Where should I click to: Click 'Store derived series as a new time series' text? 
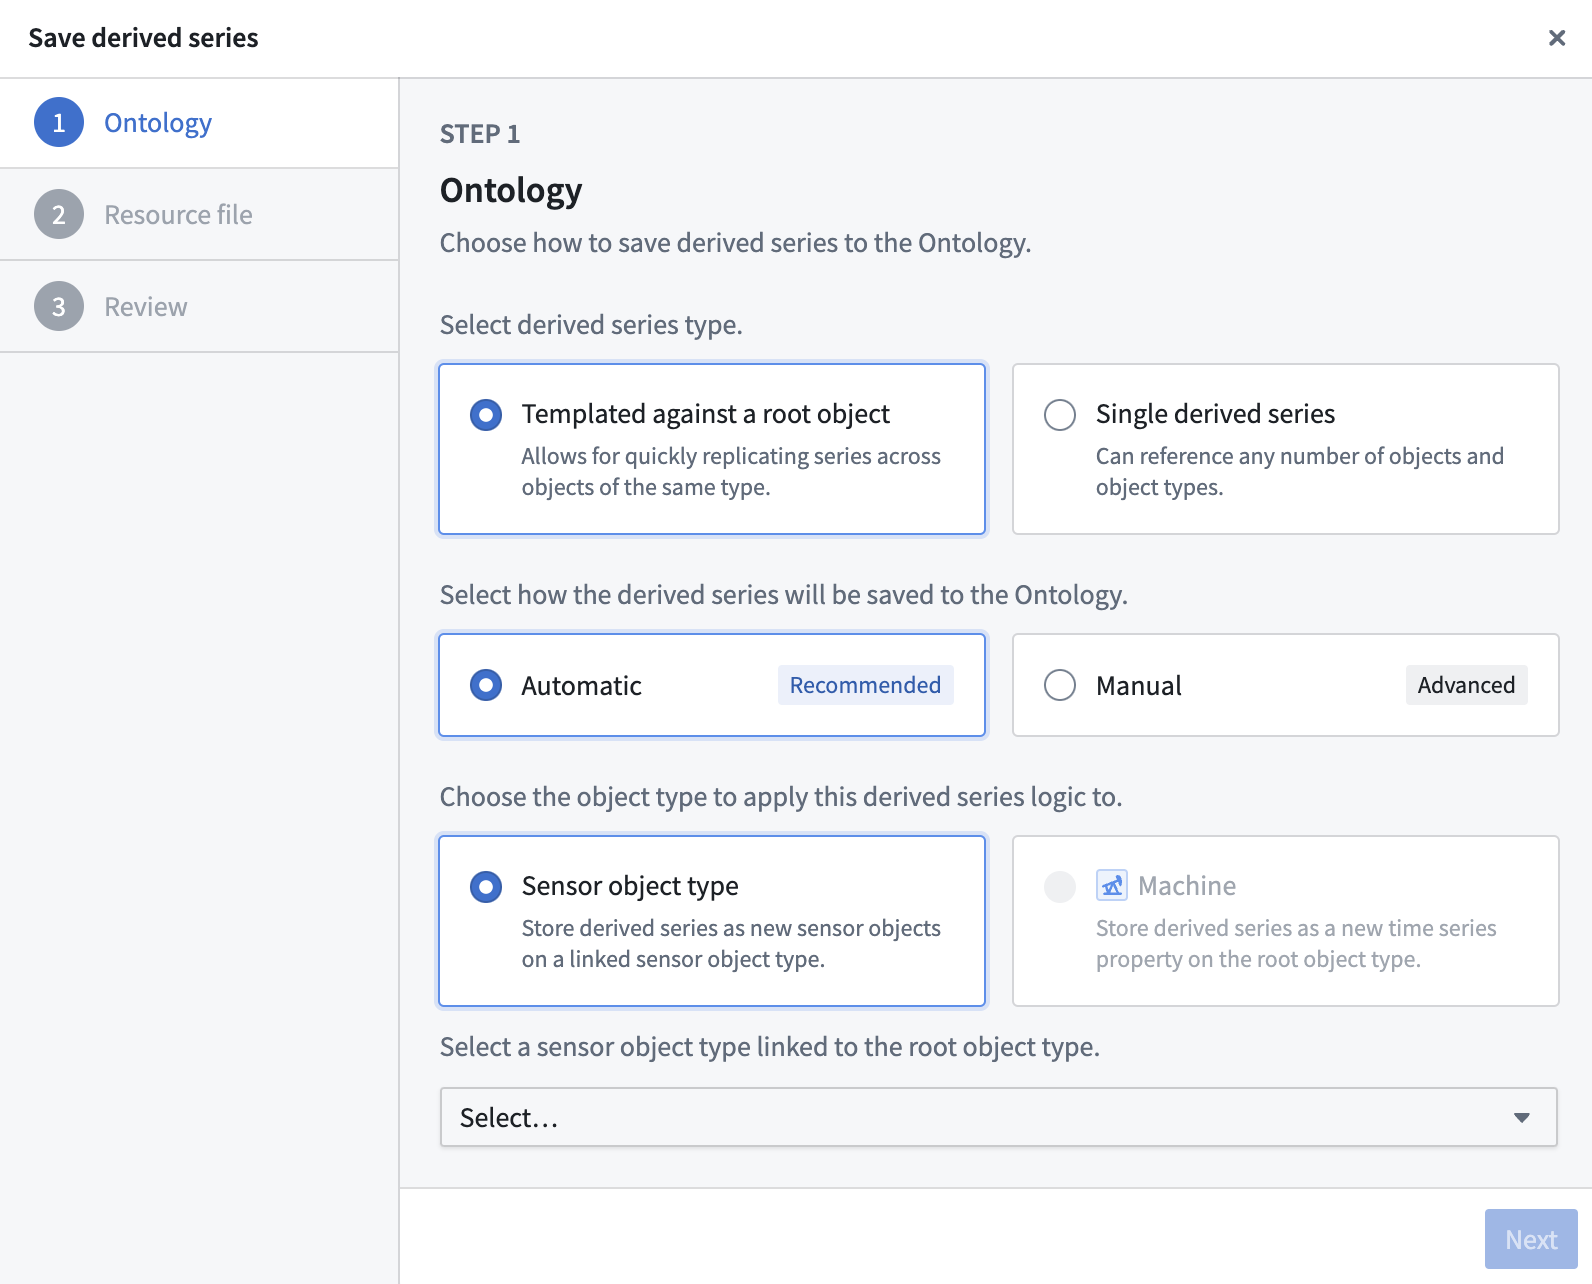1296,943
